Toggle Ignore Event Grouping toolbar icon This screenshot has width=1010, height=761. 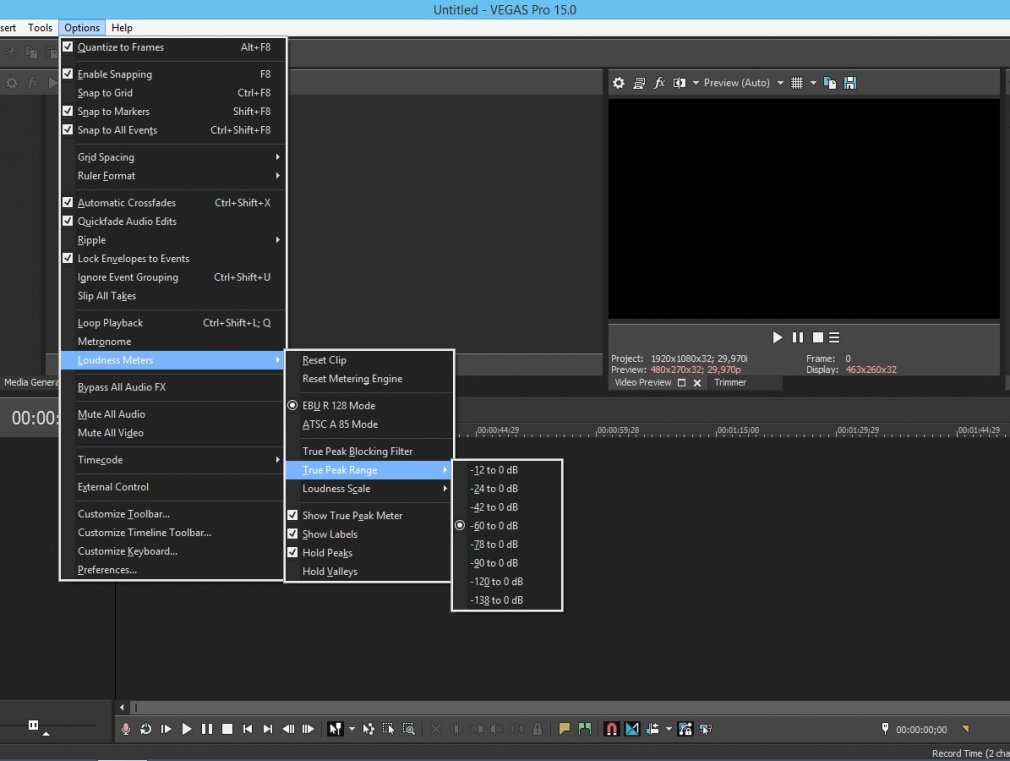tap(706, 729)
